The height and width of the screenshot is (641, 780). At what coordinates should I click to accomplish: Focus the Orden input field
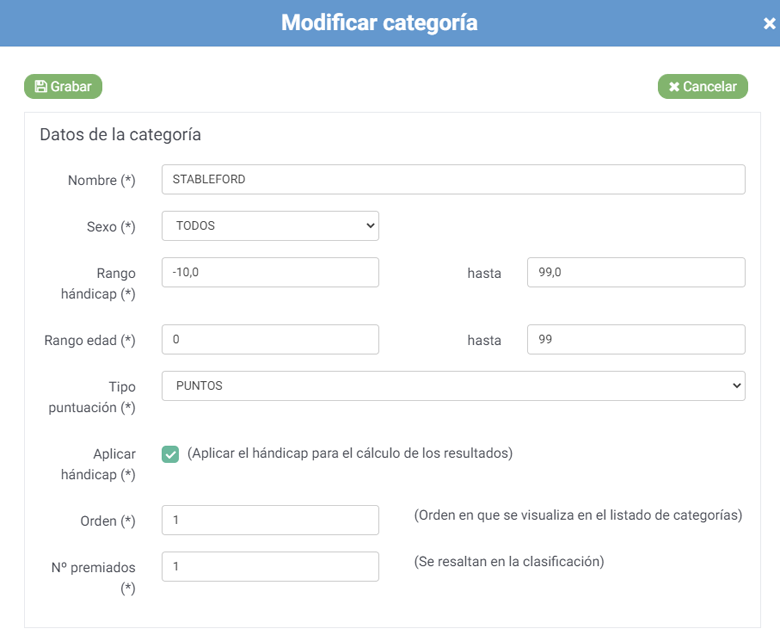(270, 520)
